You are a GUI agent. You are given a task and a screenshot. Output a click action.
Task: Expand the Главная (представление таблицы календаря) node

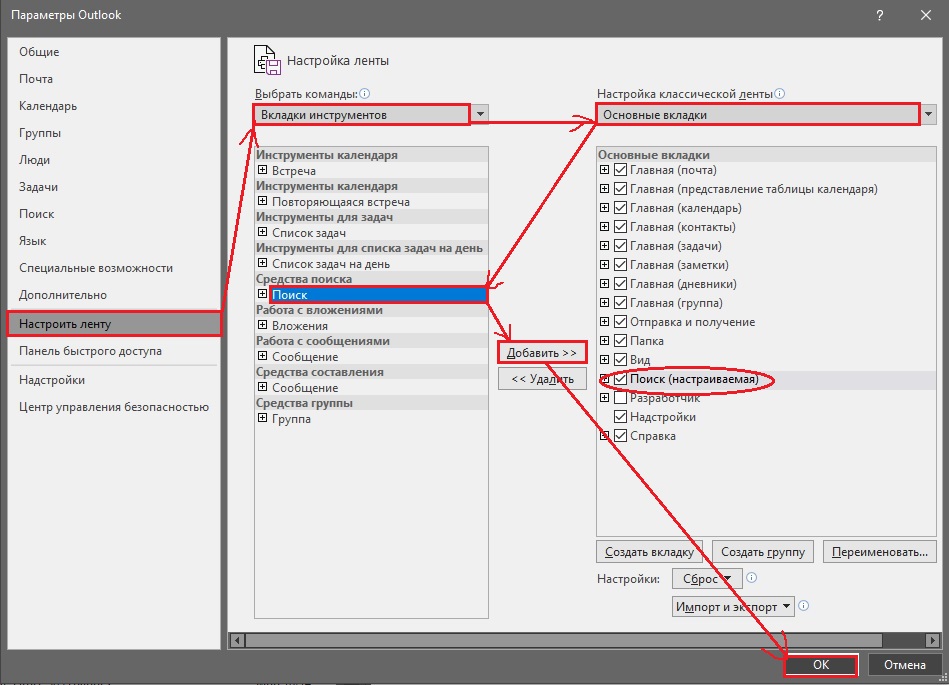coord(604,189)
